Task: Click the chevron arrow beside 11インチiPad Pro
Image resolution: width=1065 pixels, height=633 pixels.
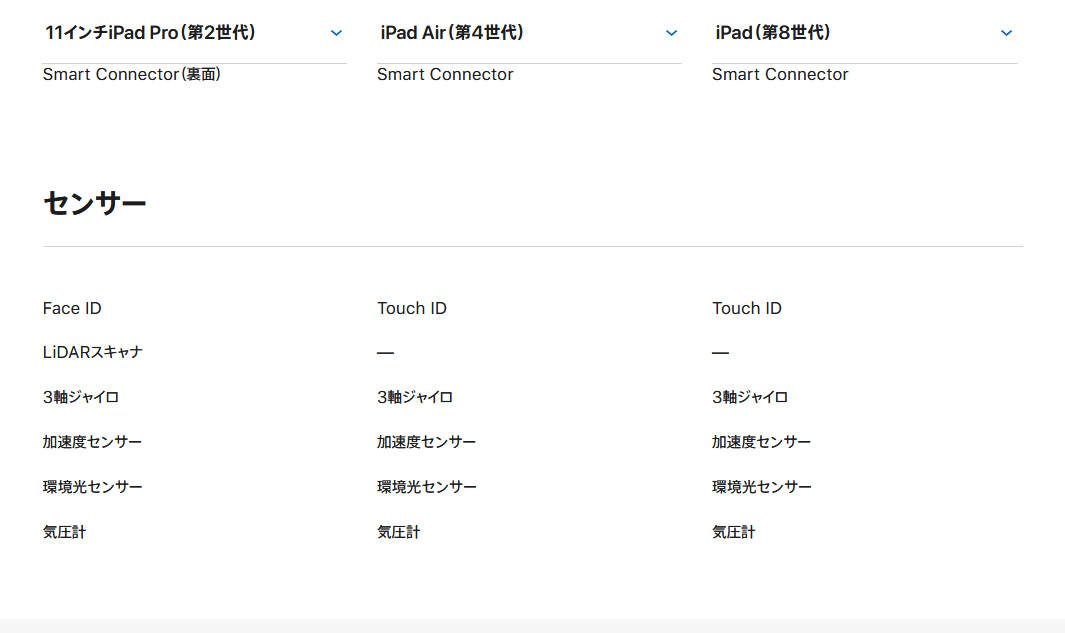Action: point(336,33)
